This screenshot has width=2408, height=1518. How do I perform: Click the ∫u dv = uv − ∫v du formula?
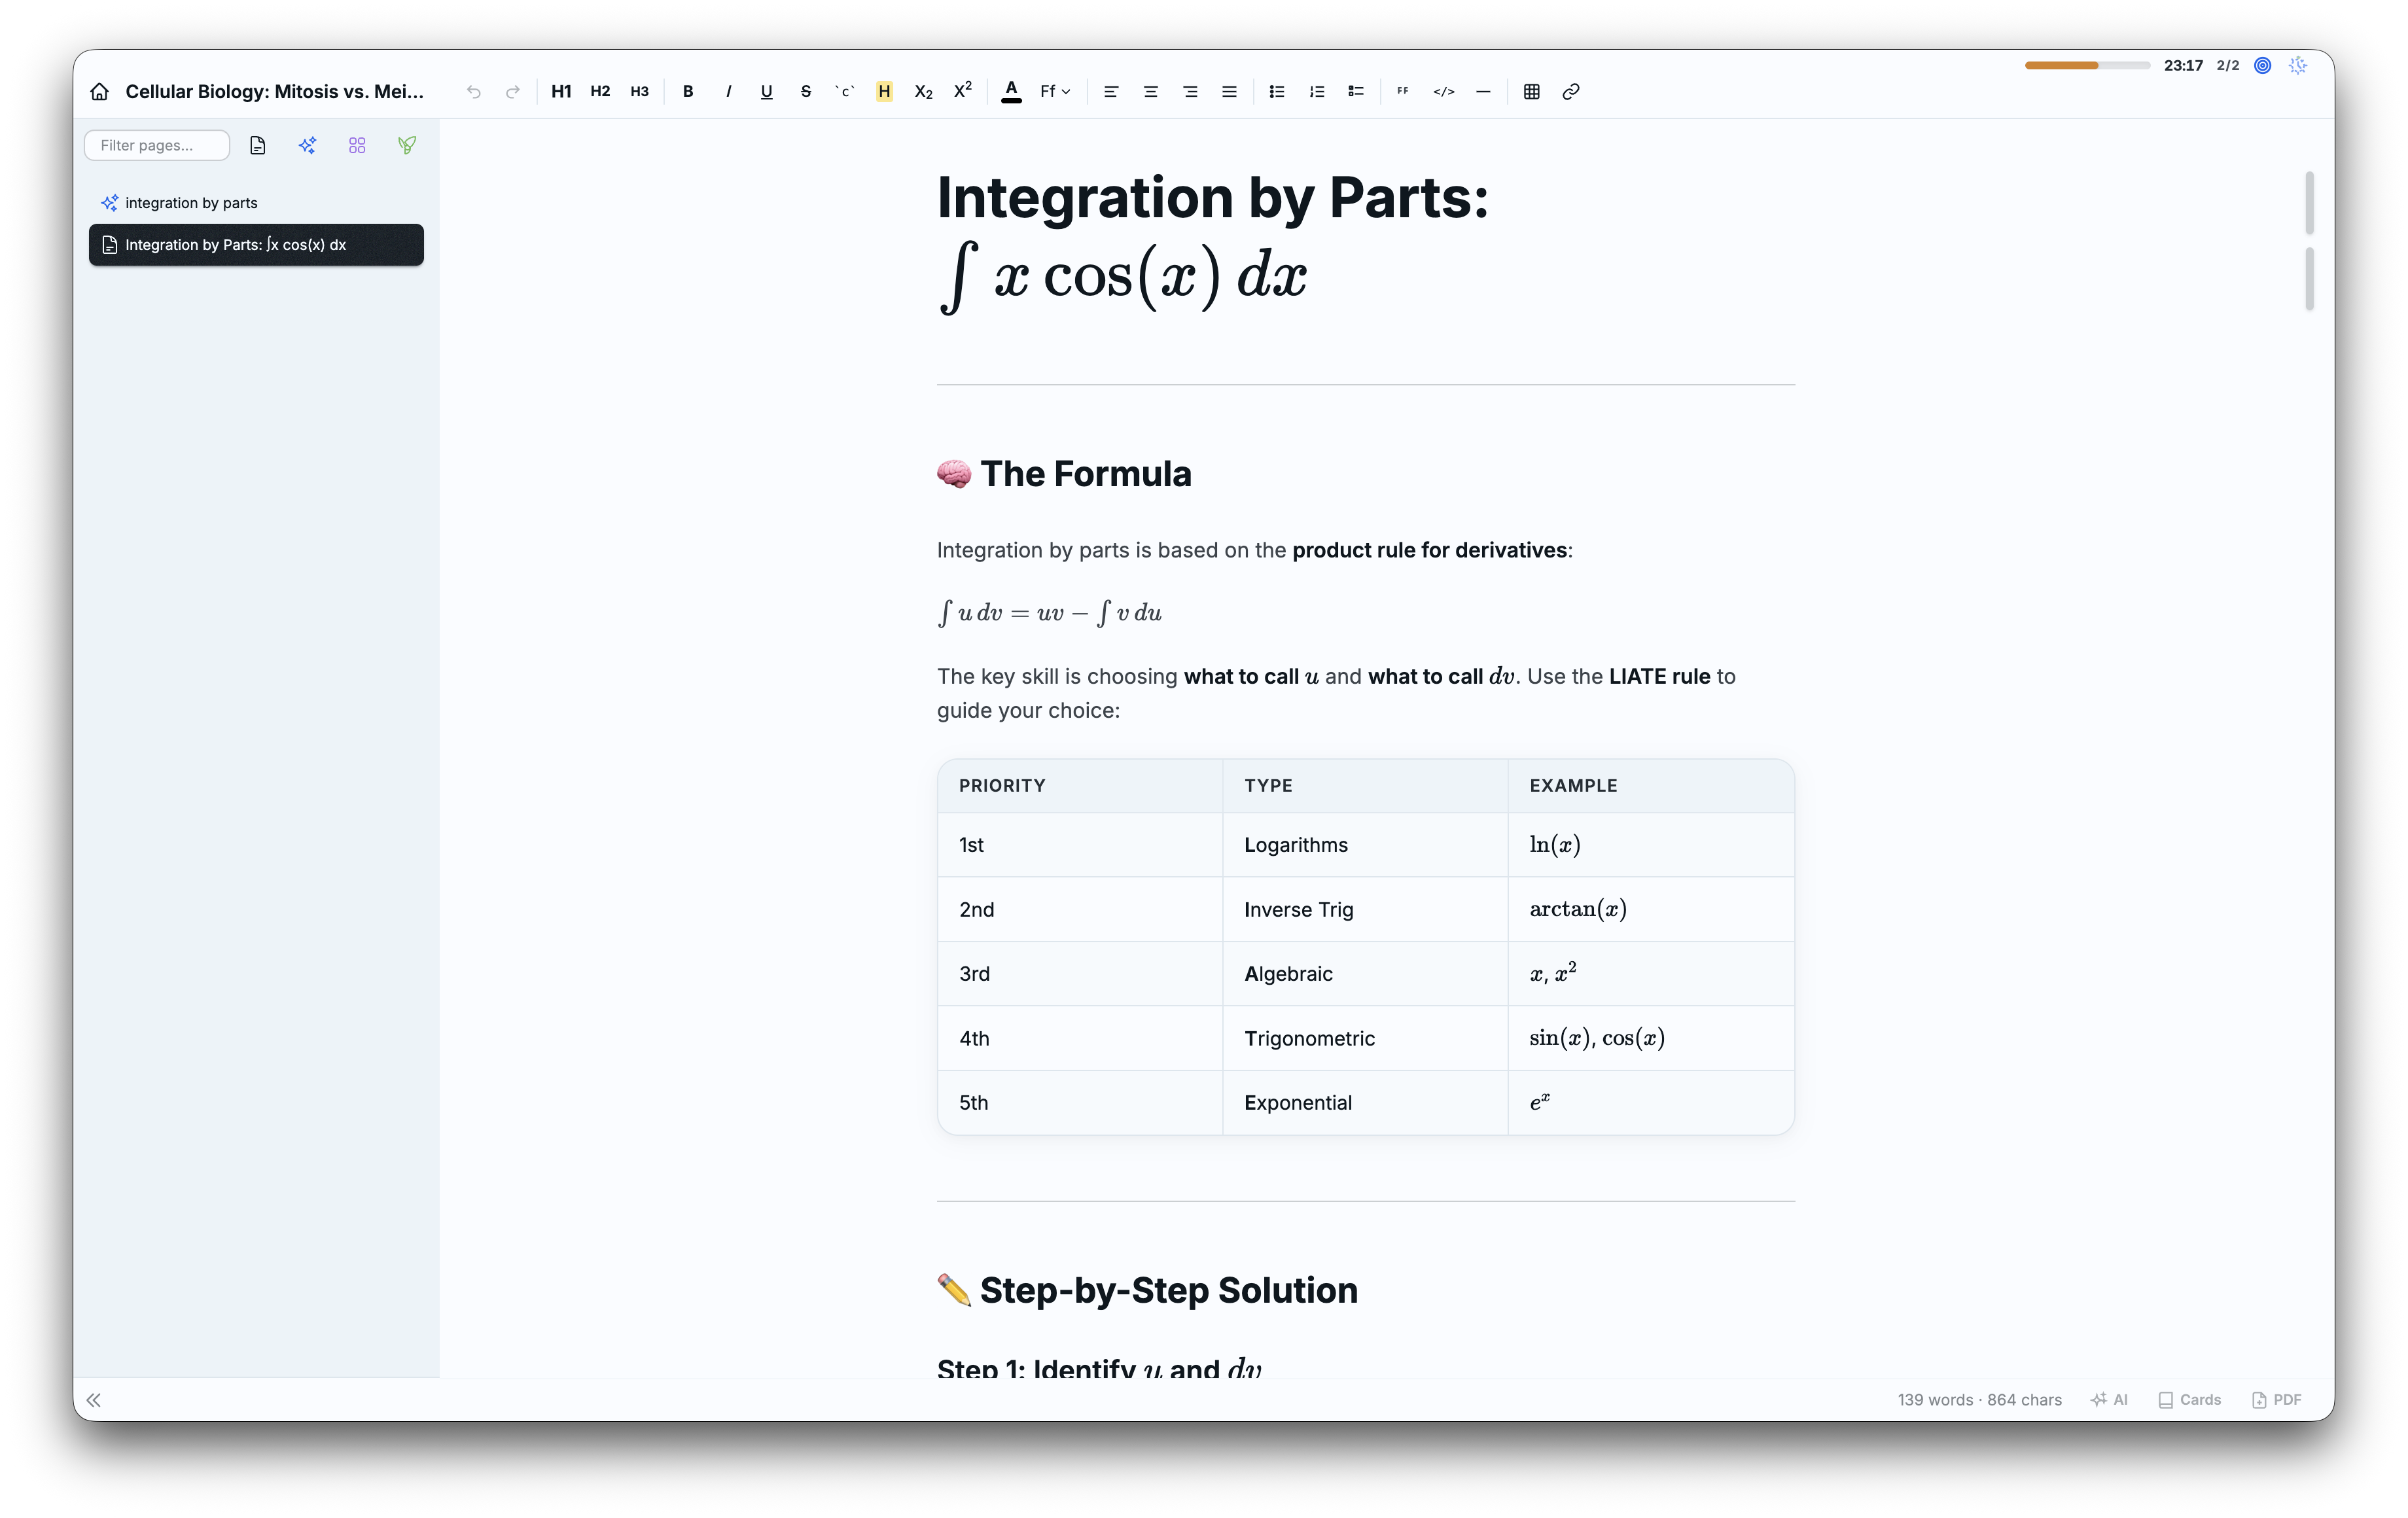pos(1049,613)
